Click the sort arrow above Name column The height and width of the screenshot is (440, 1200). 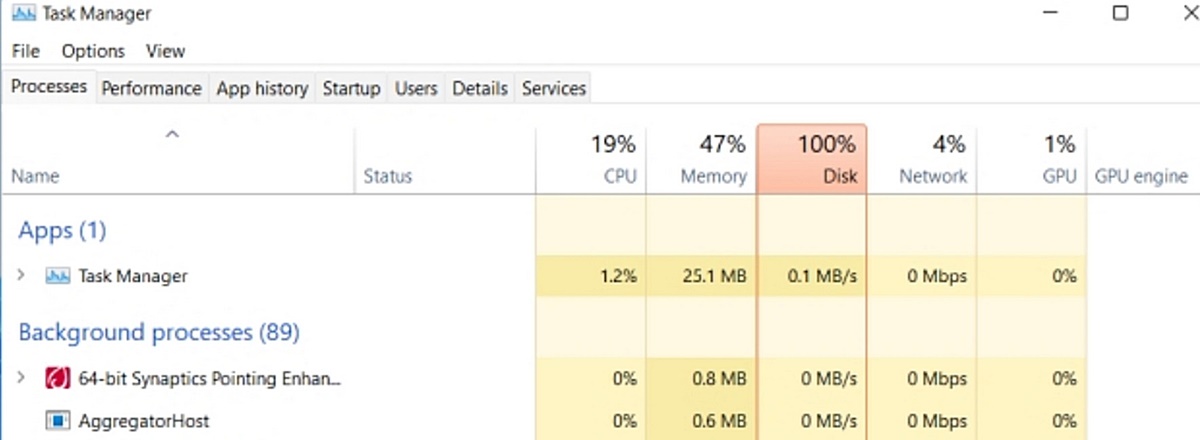pyautogui.click(x=172, y=134)
